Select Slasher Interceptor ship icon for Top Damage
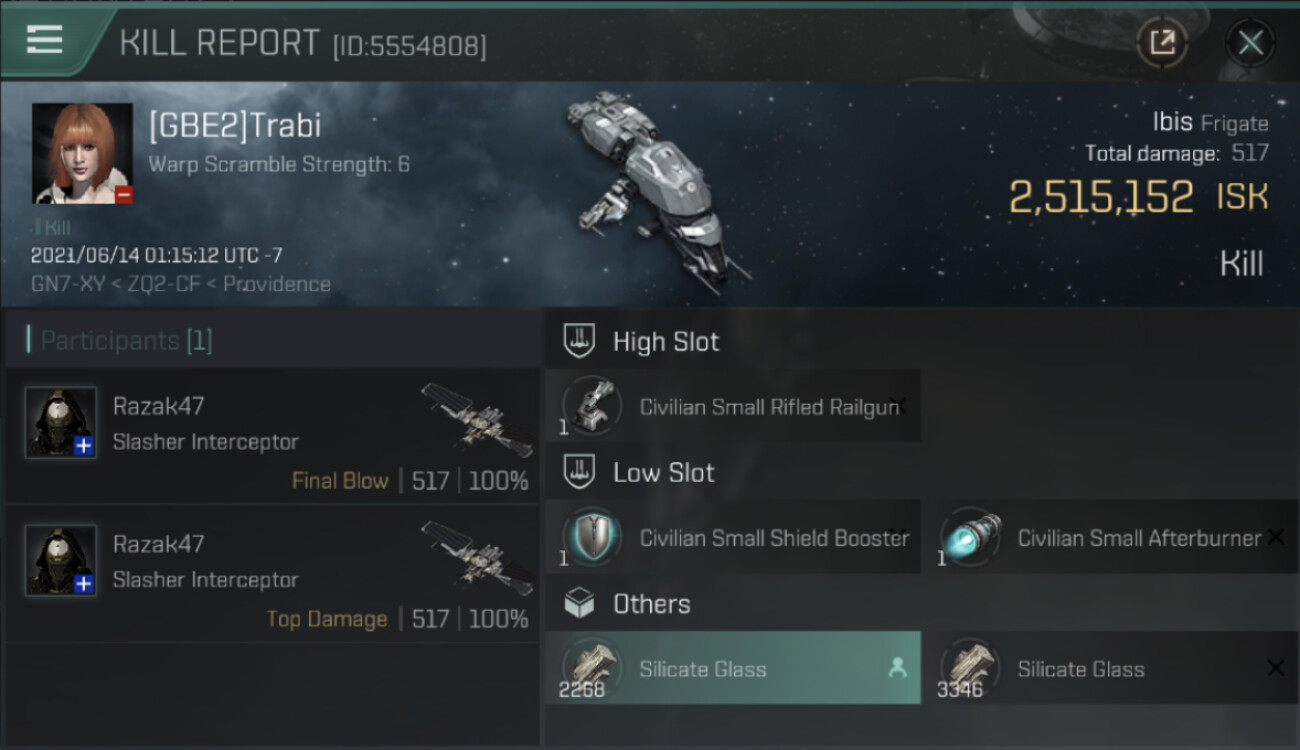This screenshot has width=1300, height=750. point(476,556)
